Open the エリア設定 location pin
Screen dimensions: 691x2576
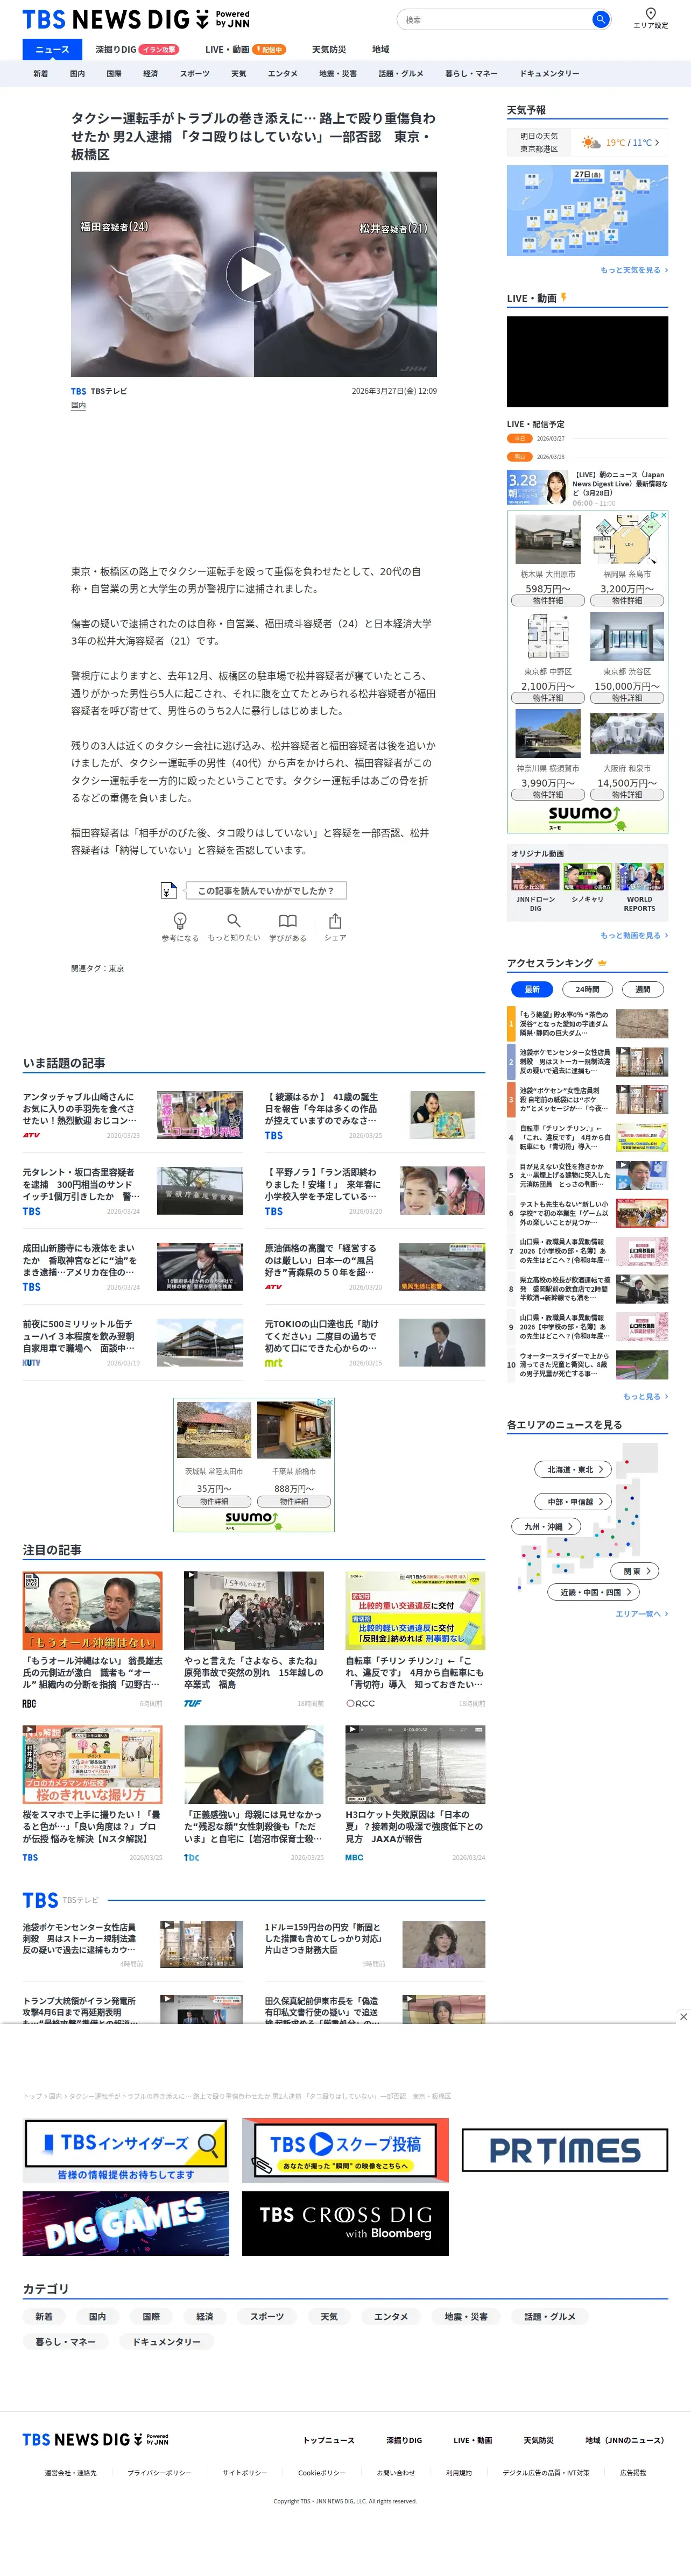(x=650, y=18)
